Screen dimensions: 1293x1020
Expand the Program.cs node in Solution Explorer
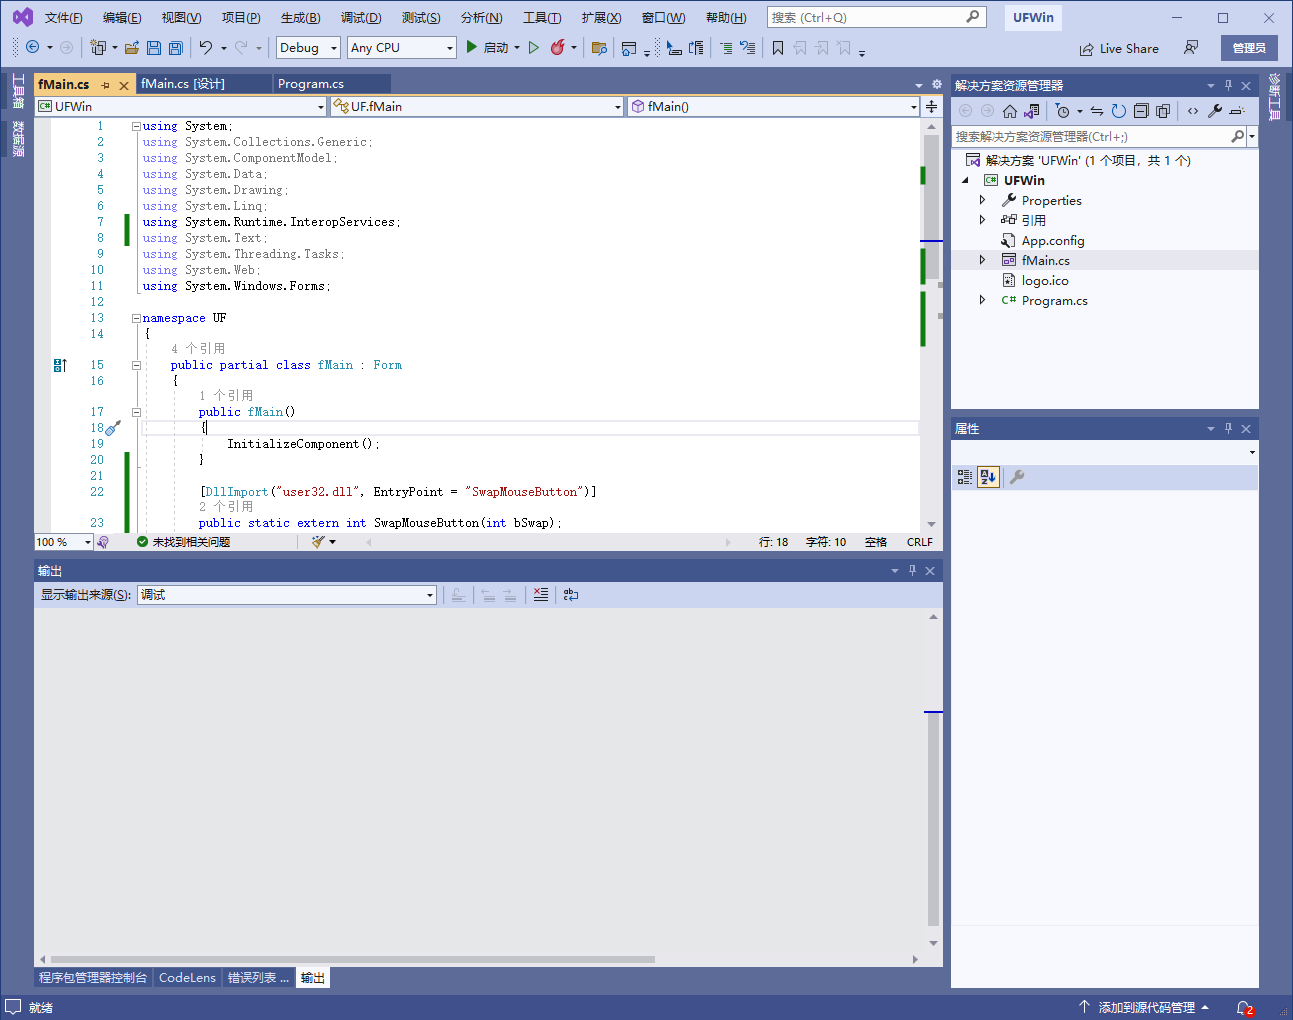pos(982,300)
